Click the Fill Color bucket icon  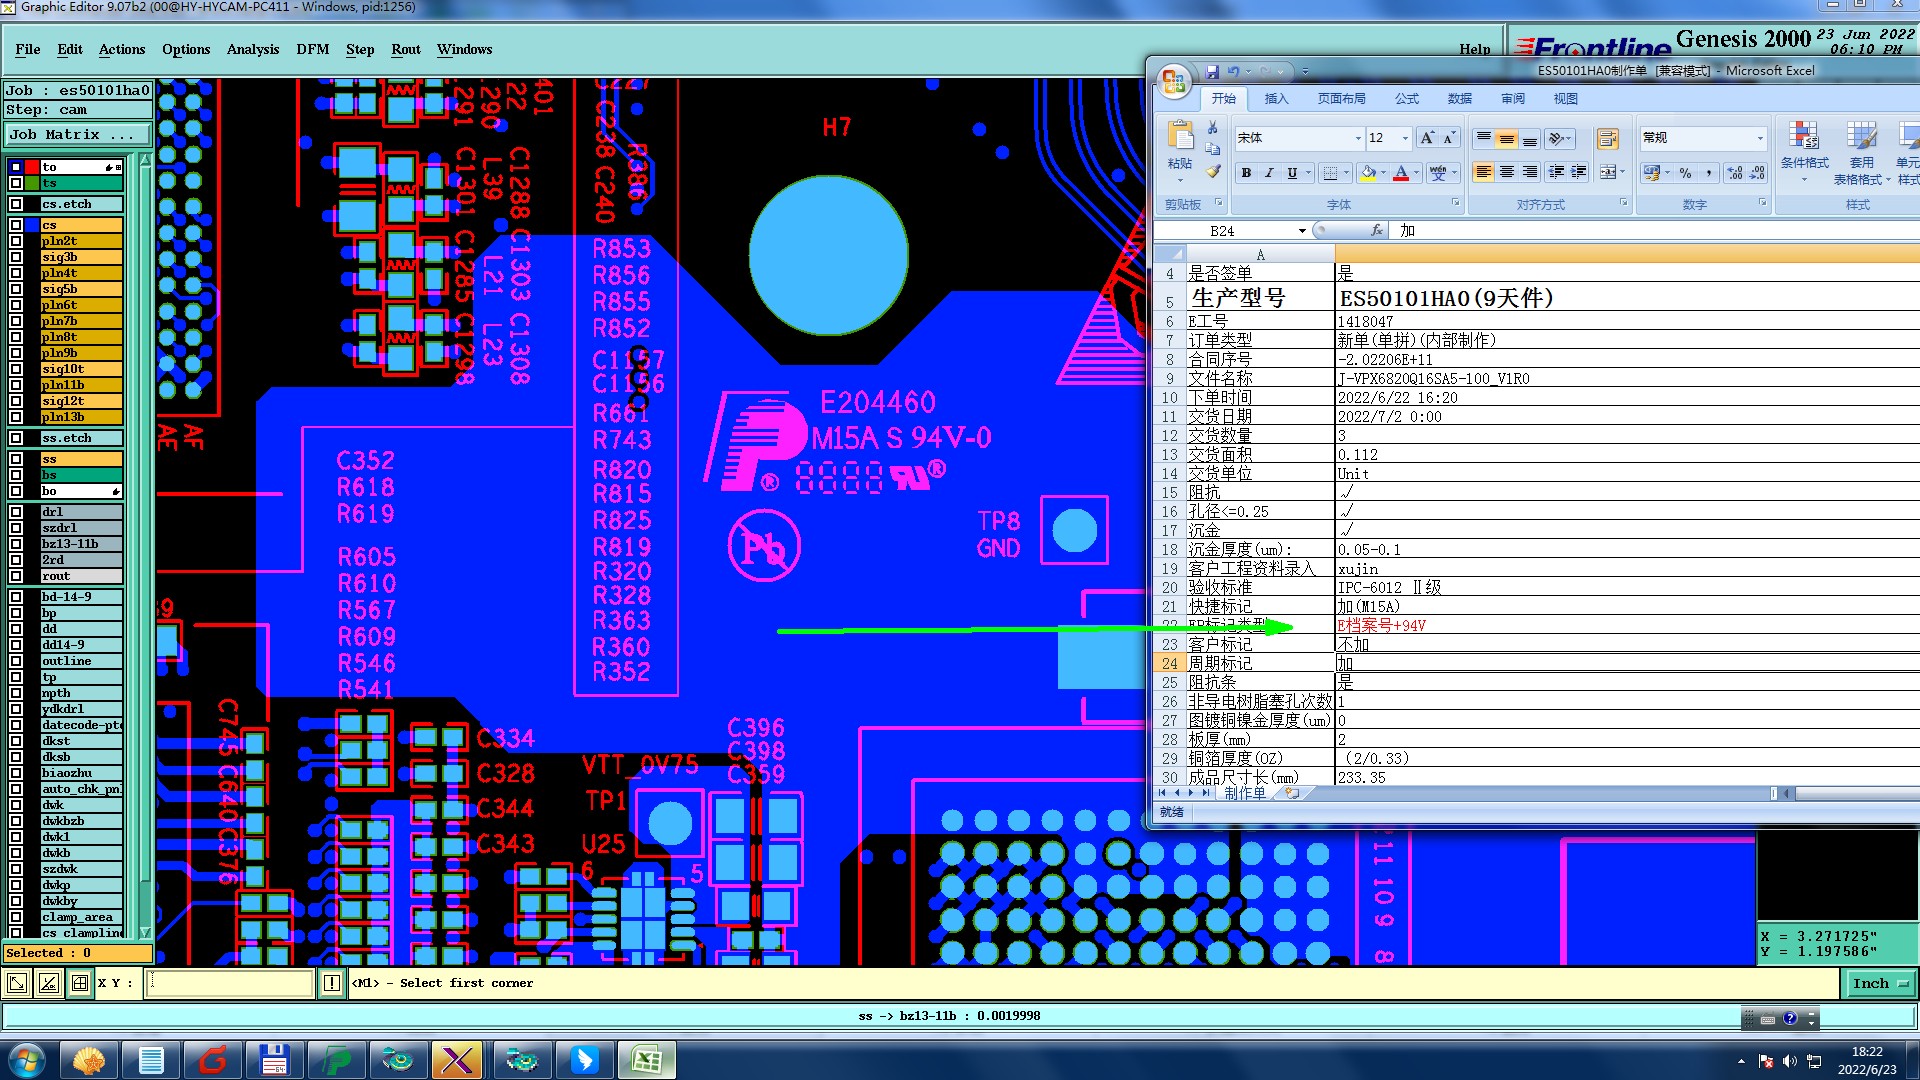1368,173
